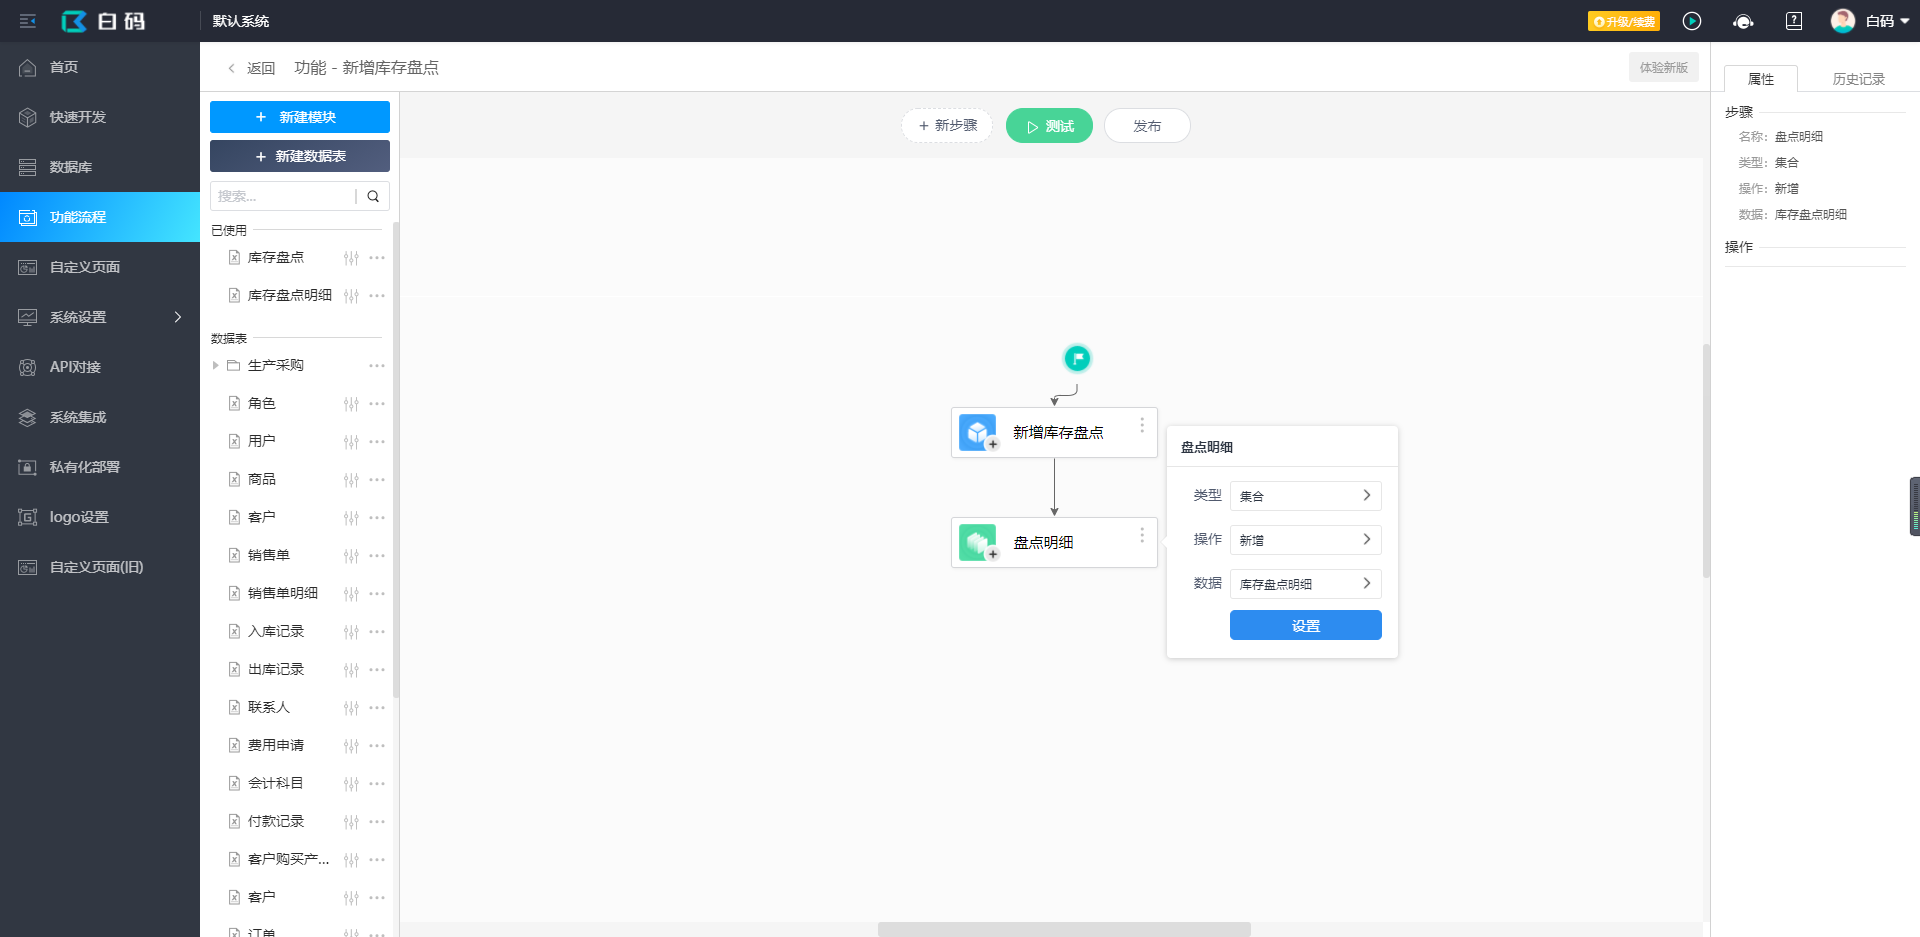Click the green start flag node
The image size is (1920, 937).
[x=1077, y=358]
